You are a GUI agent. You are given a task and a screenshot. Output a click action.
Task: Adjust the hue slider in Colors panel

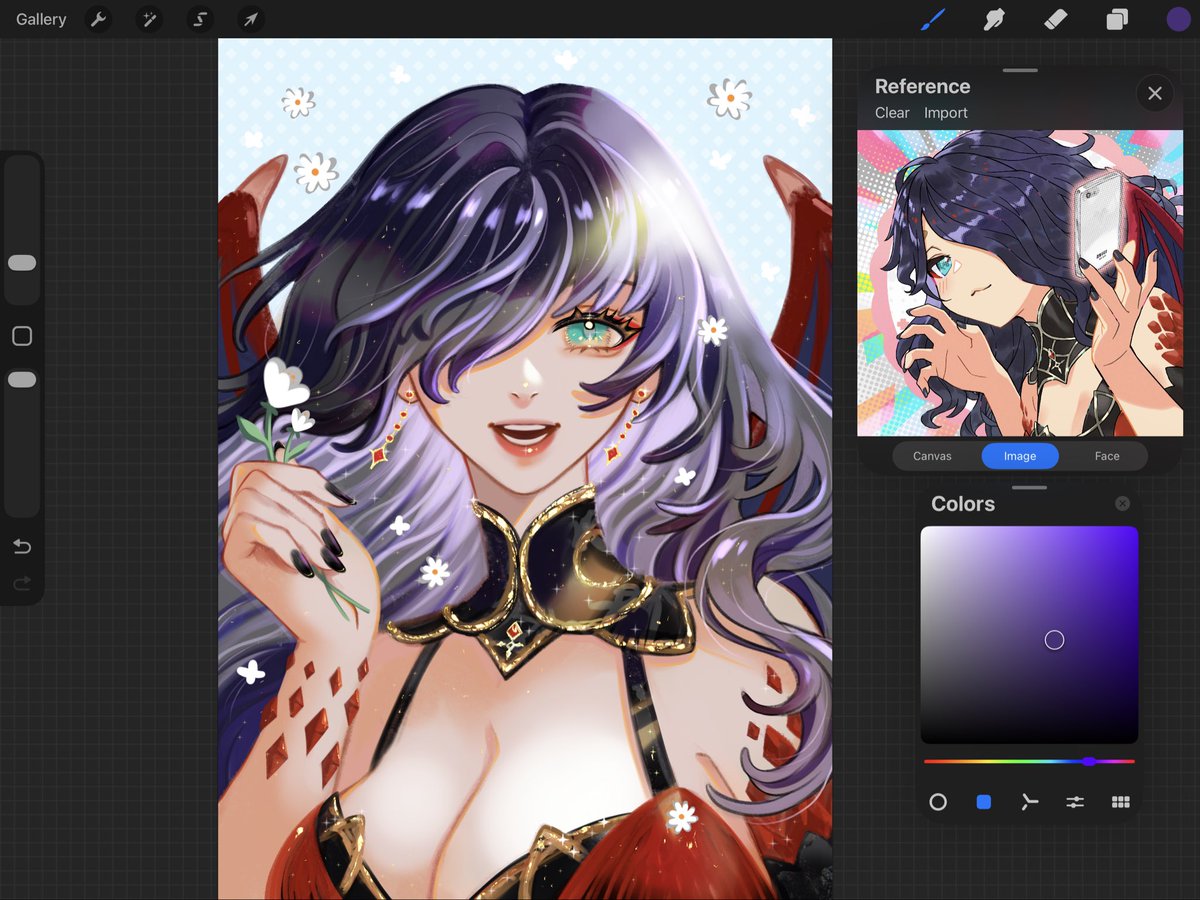tap(1089, 761)
